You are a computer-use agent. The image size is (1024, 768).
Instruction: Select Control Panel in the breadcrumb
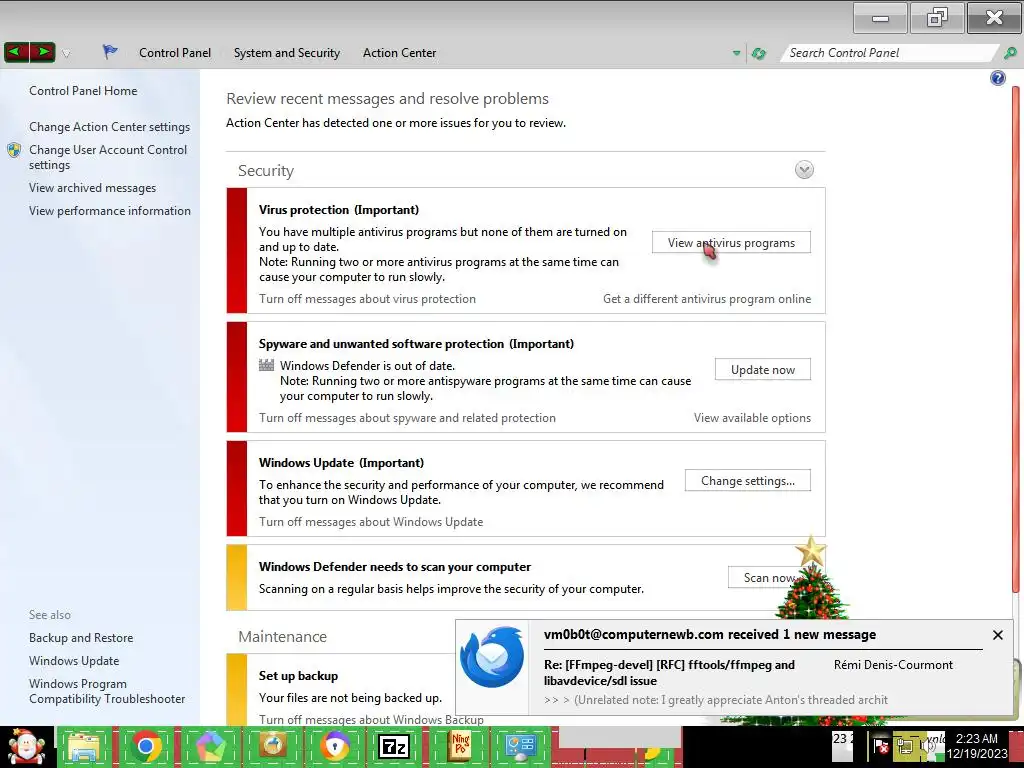pyautogui.click(x=174, y=53)
